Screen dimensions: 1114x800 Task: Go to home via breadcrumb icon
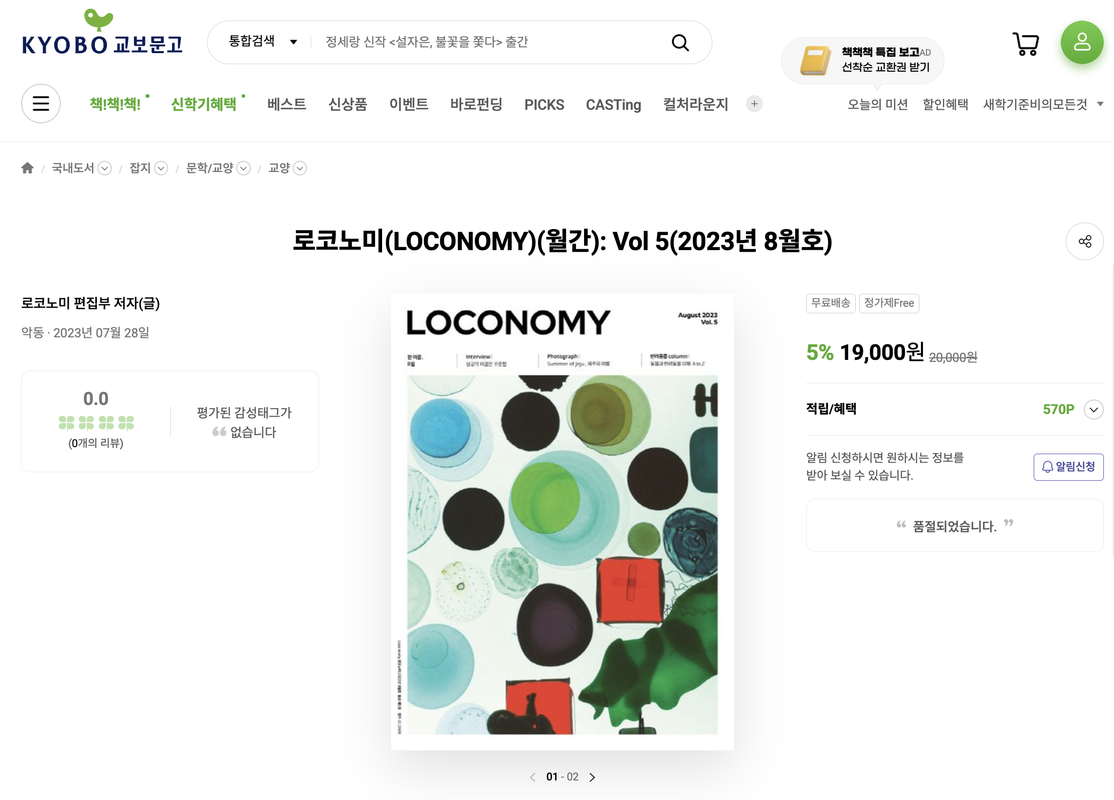[28, 168]
